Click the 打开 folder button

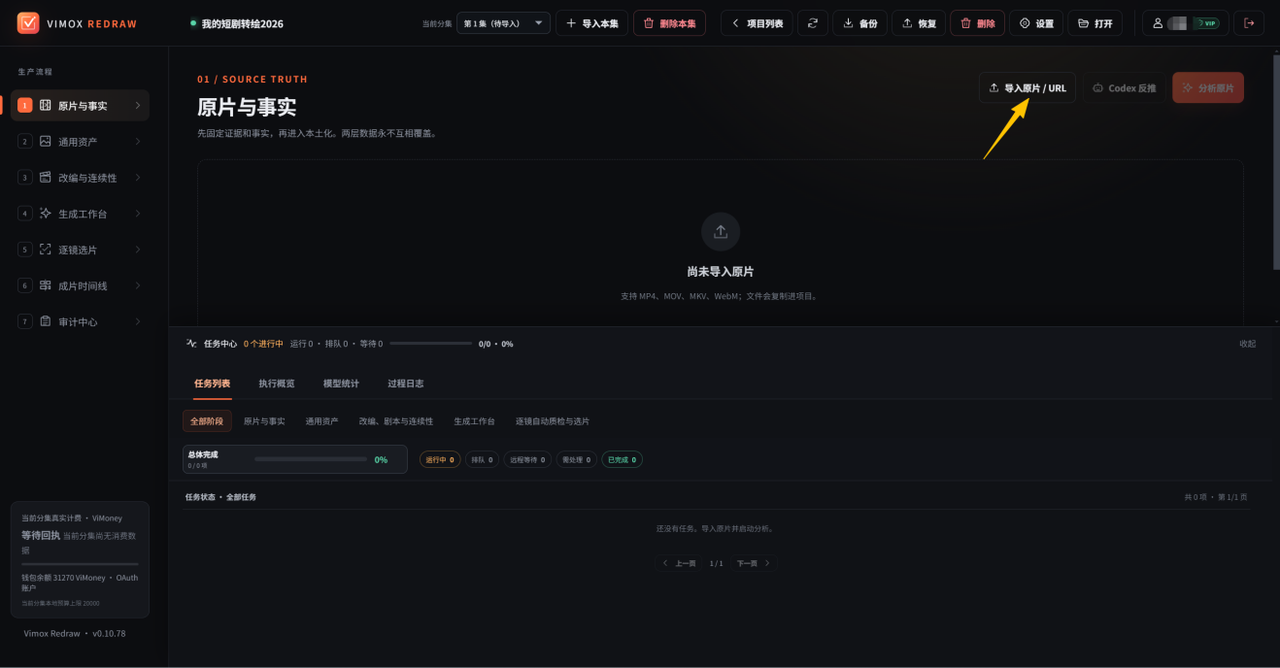coord(1095,23)
